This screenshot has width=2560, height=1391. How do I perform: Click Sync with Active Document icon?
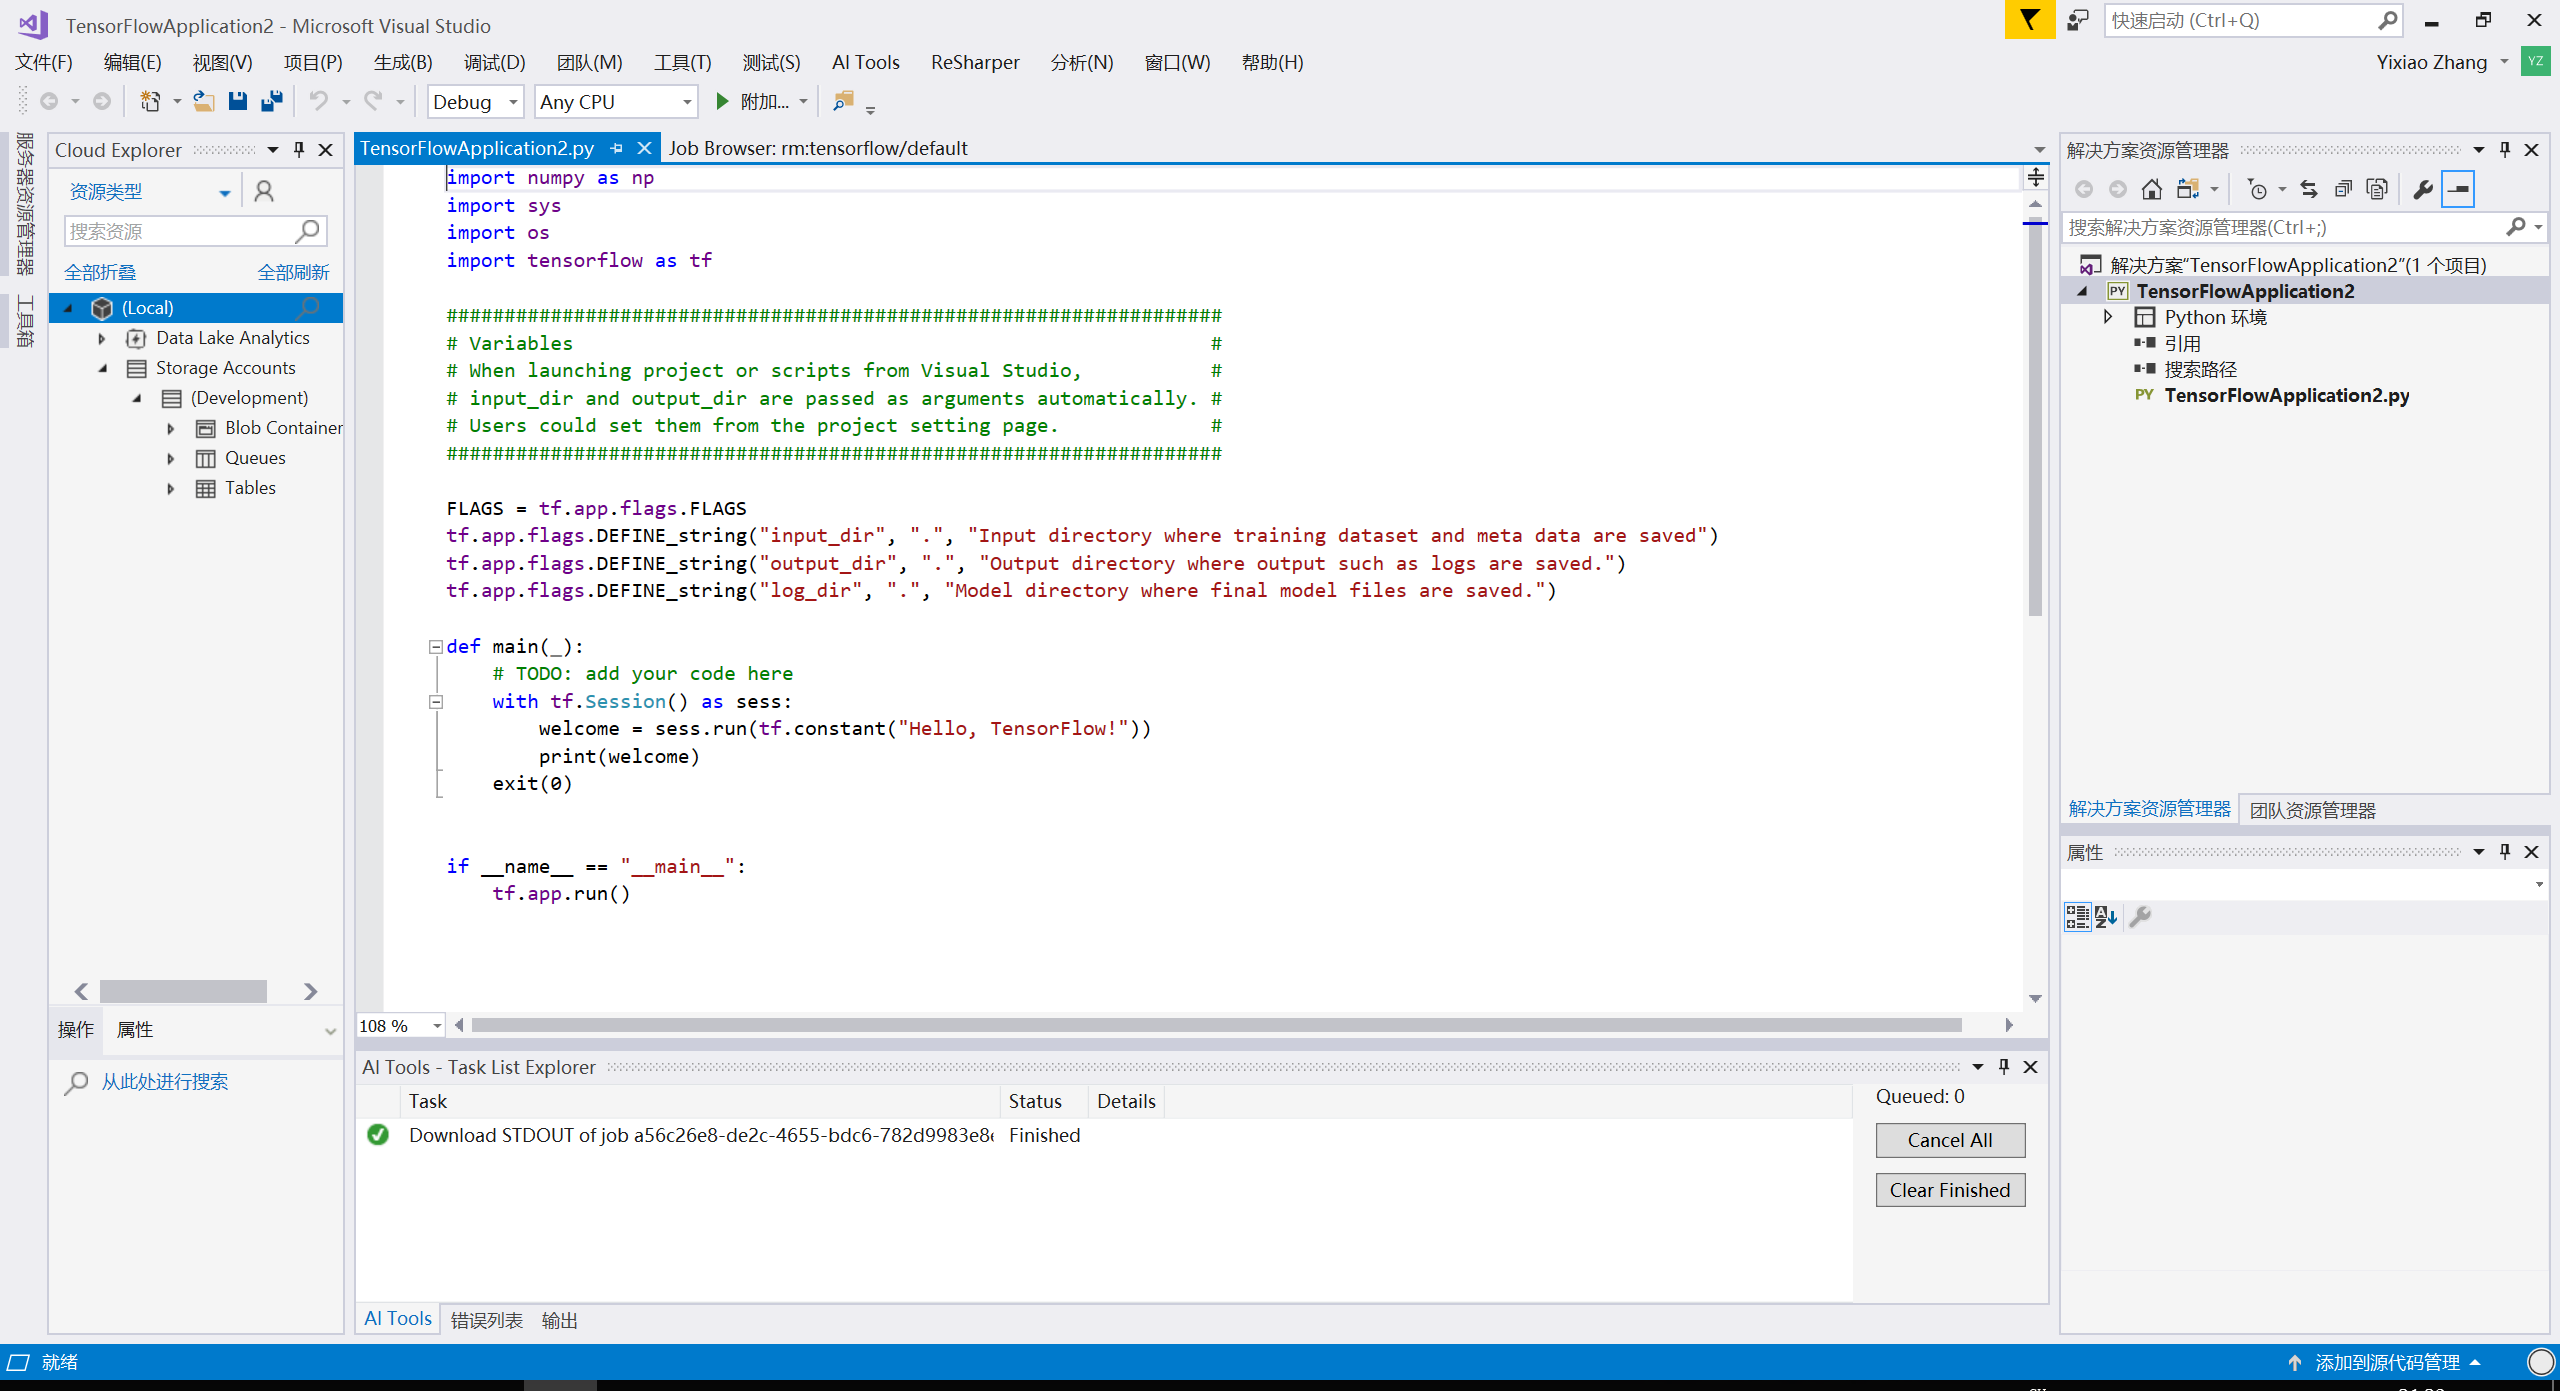2309,189
